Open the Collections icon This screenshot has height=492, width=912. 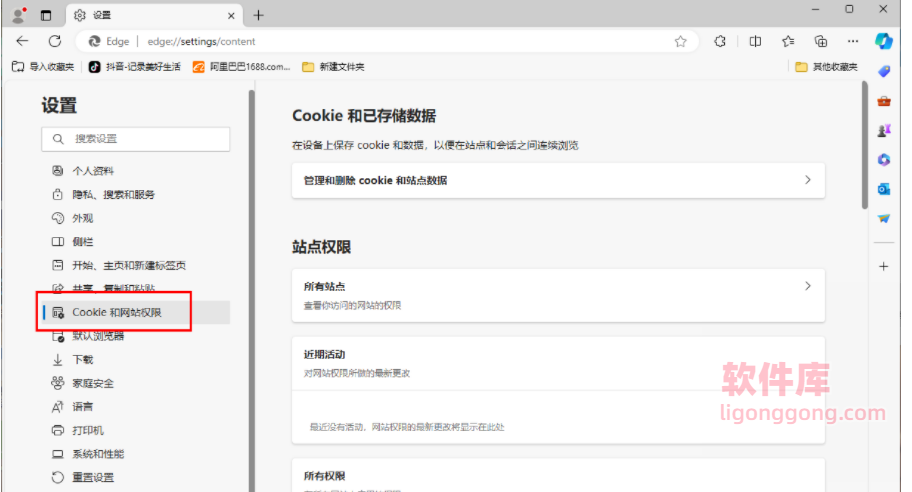[x=821, y=41]
